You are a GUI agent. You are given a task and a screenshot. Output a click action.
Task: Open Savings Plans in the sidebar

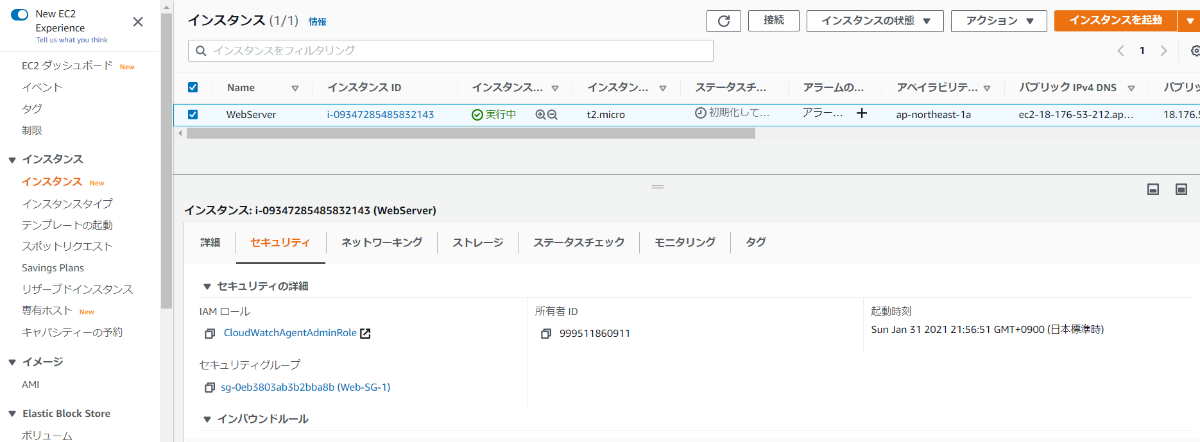click(x=53, y=268)
